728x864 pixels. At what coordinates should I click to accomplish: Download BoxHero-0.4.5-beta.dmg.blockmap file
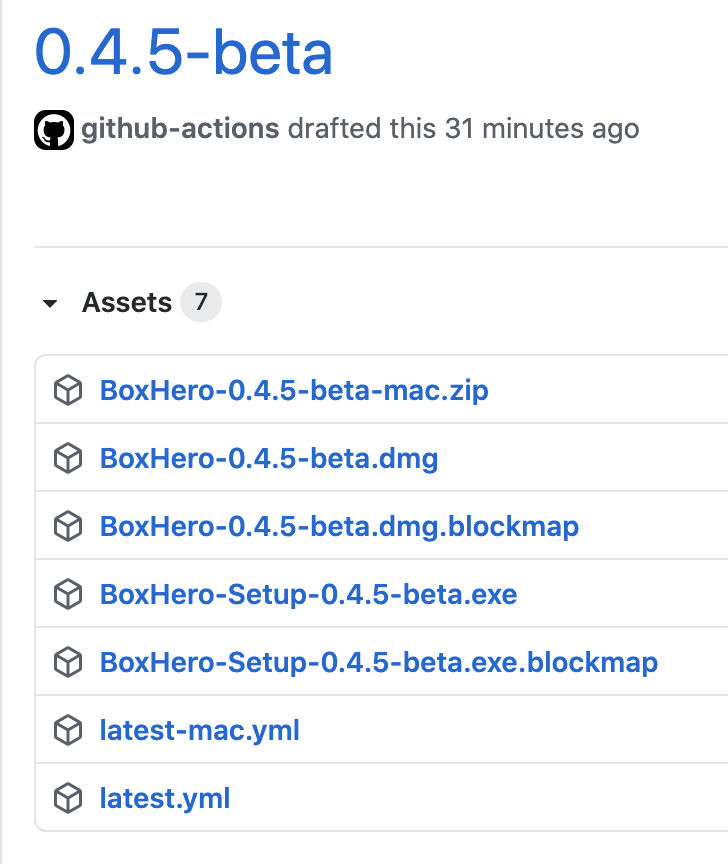339,526
